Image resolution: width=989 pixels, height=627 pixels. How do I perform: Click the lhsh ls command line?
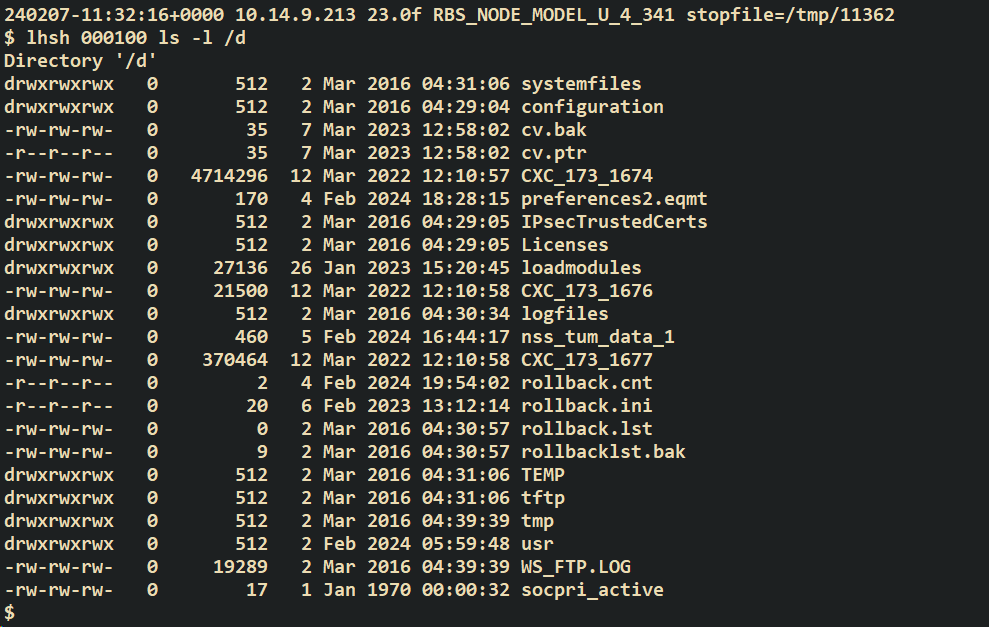click(x=125, y=38)
